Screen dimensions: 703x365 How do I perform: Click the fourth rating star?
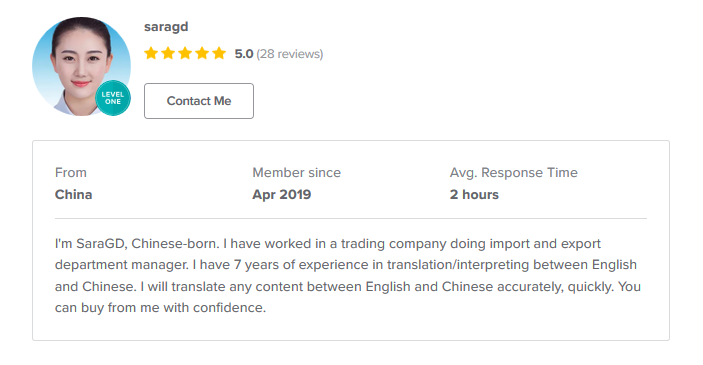pos(202,53)
